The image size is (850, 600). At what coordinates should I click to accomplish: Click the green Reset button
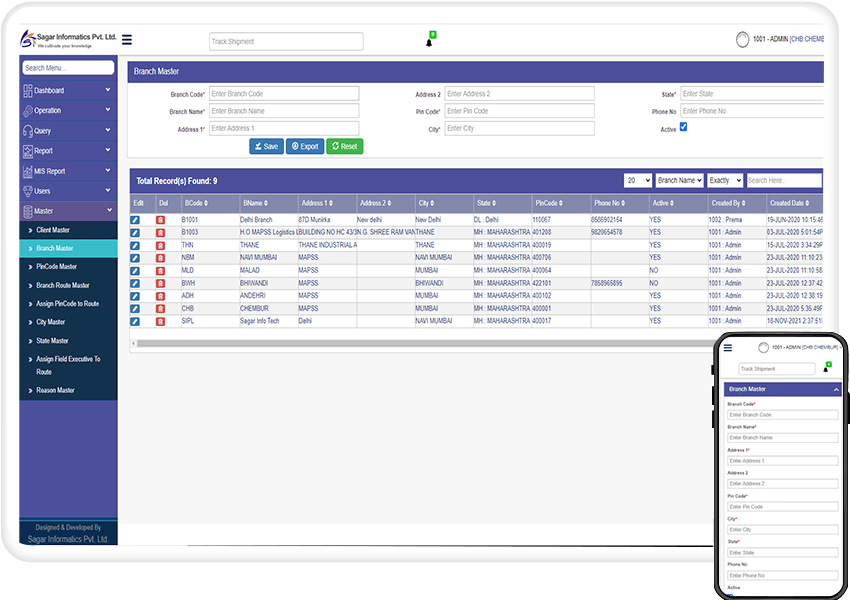pyautogui.click(x=345, y=146)
